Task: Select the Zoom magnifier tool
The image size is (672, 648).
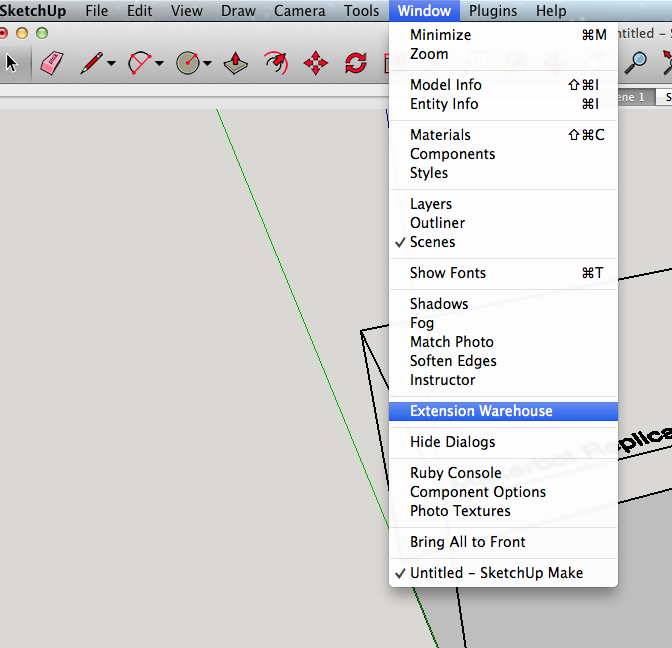Action: [x=636, y=63]
